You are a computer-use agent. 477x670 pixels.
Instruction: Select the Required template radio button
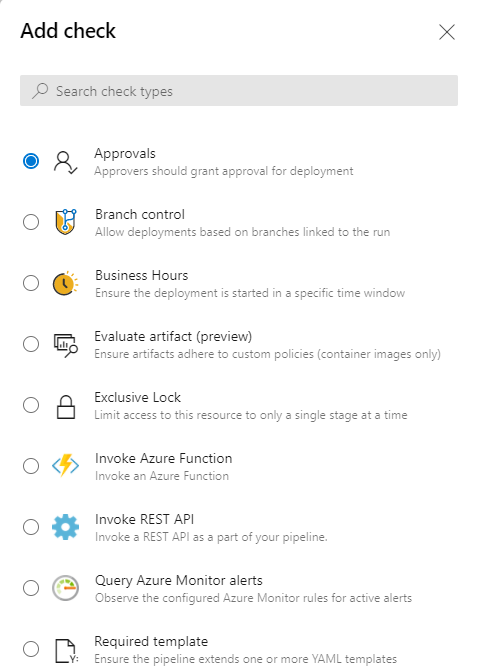point(31,649)
